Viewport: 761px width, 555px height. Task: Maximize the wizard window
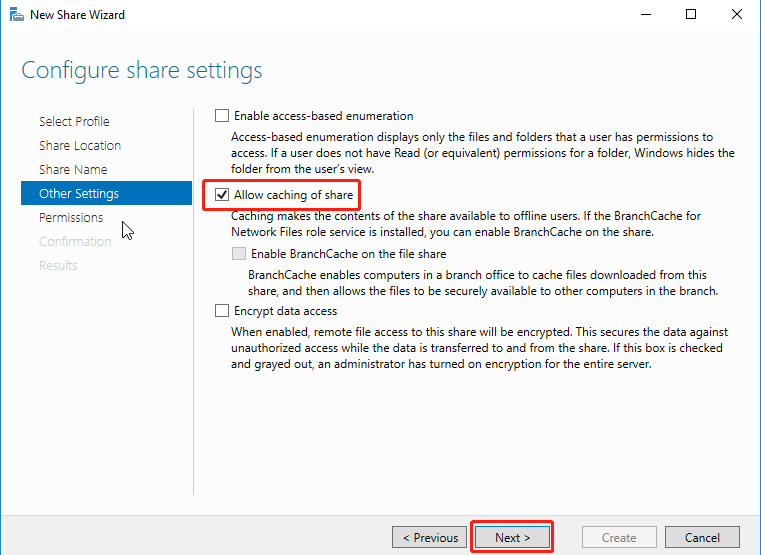tap(691, 15)
